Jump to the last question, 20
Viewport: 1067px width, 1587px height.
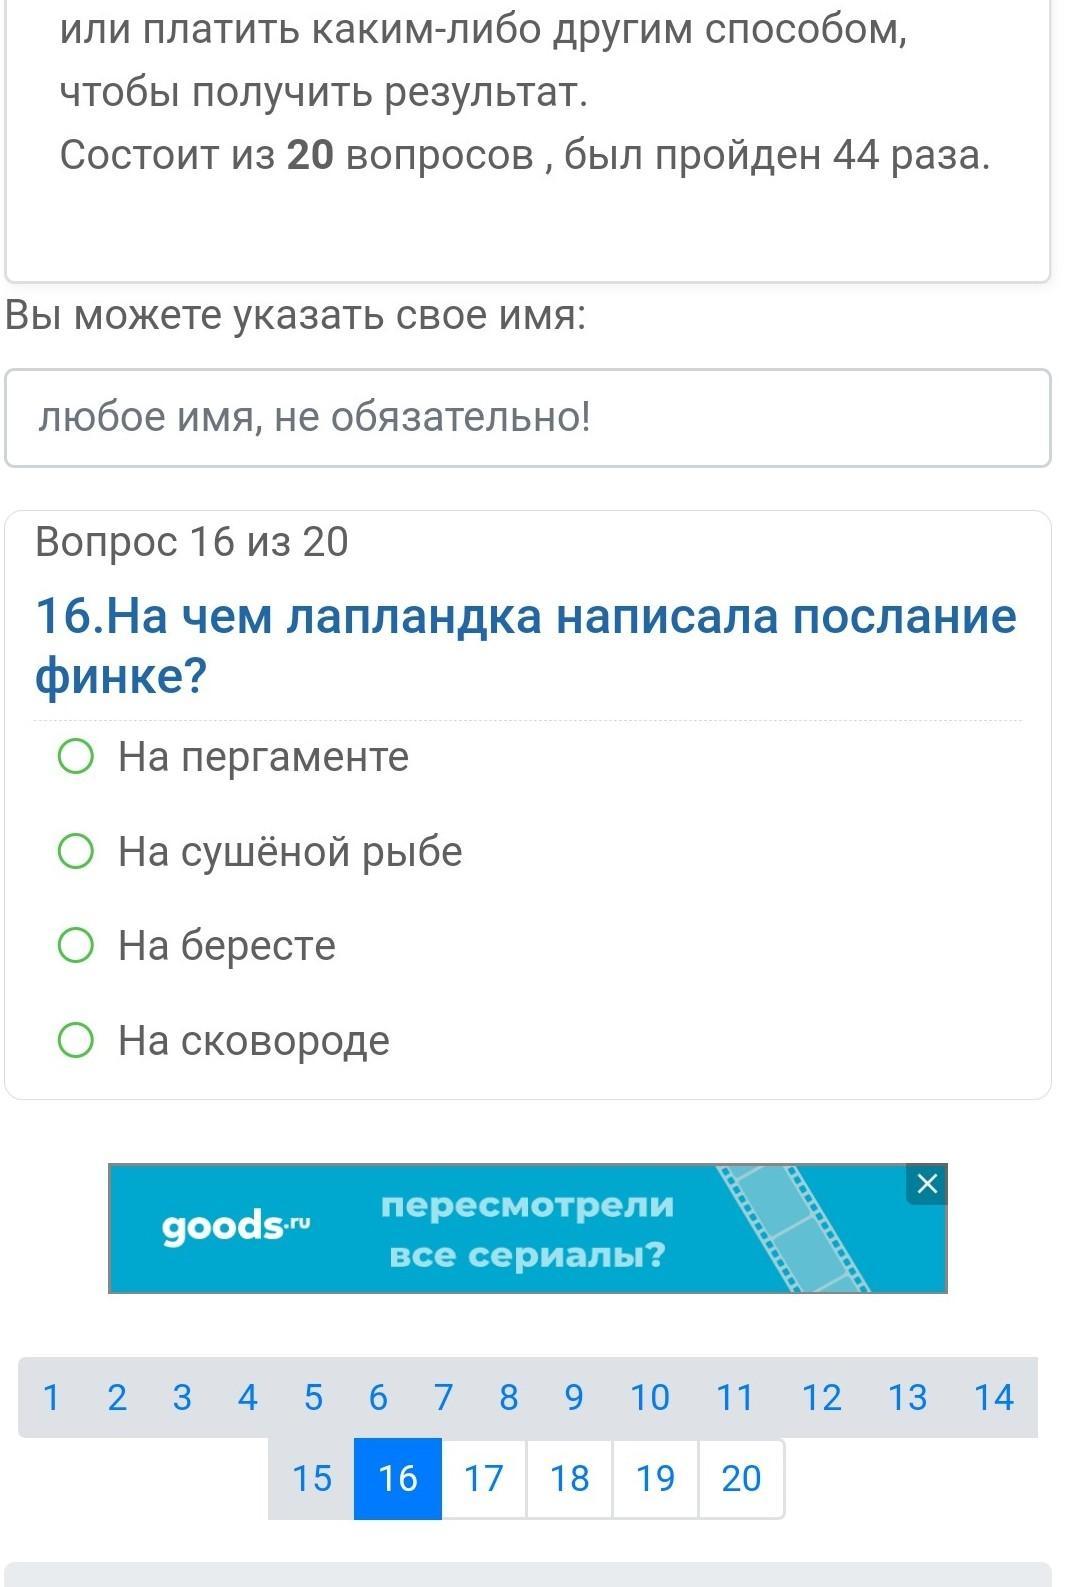(x=742, y=1478)
